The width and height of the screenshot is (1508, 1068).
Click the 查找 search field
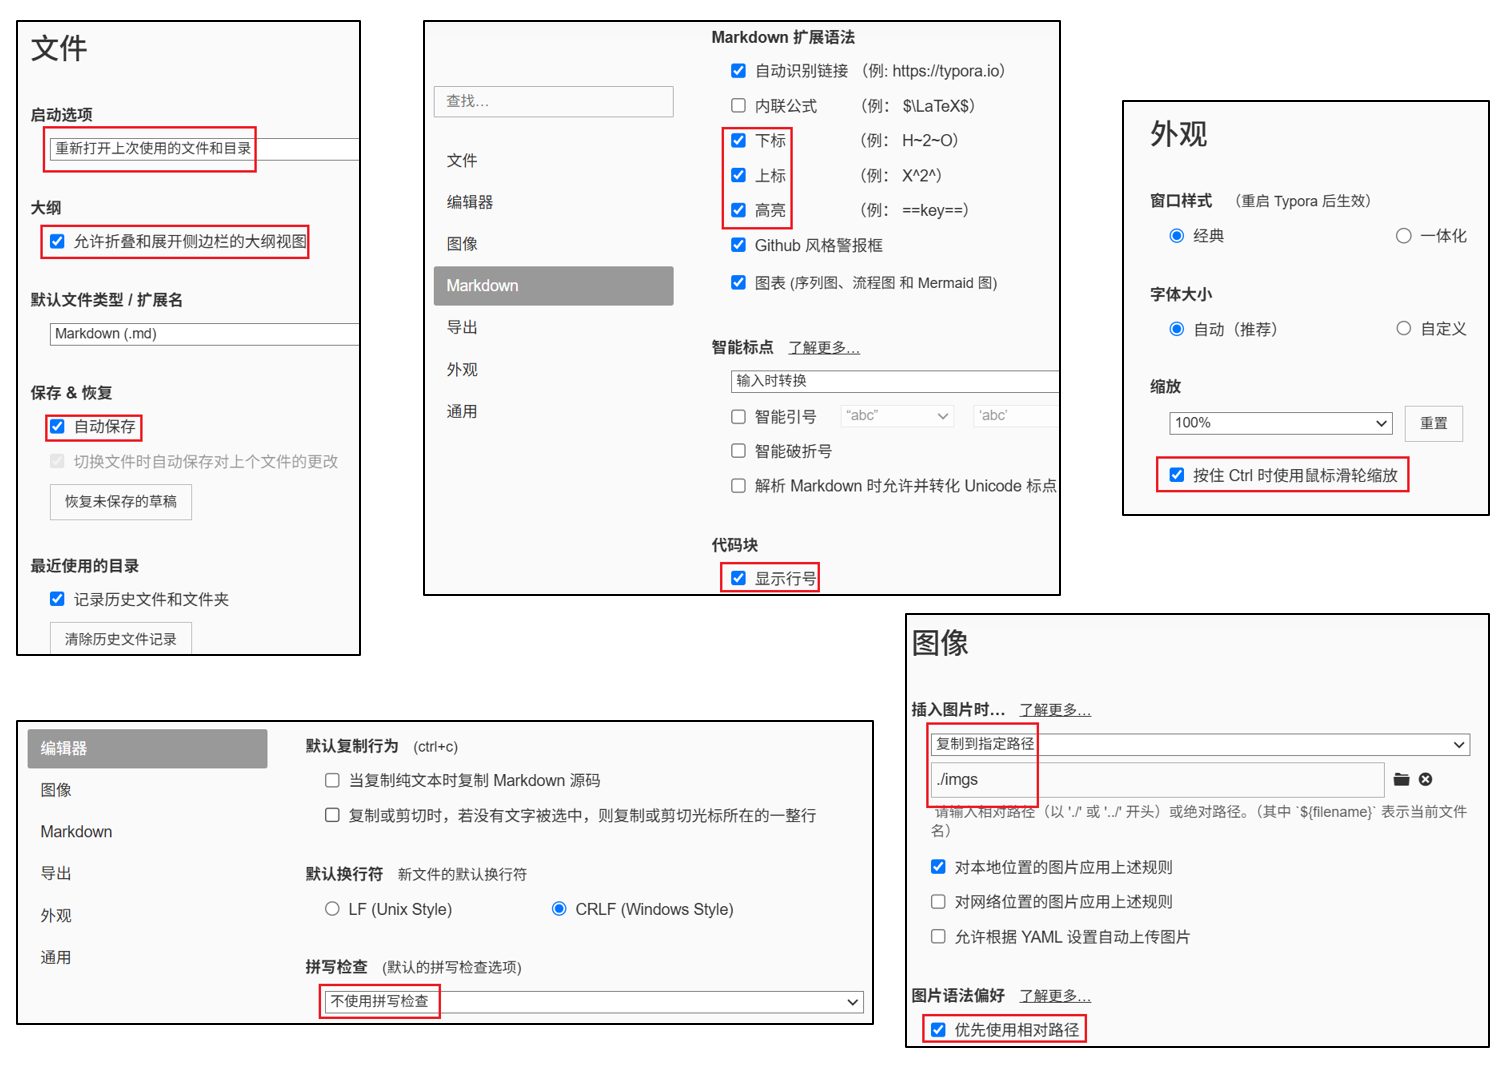(553, 101)
